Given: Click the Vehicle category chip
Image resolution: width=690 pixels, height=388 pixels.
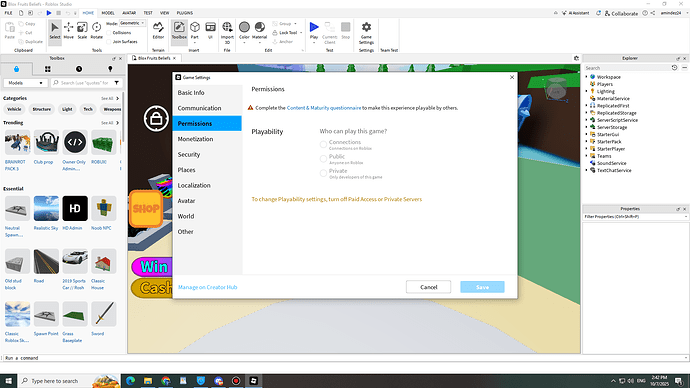Looking at the screenshot, I should [x=14, y=109].
